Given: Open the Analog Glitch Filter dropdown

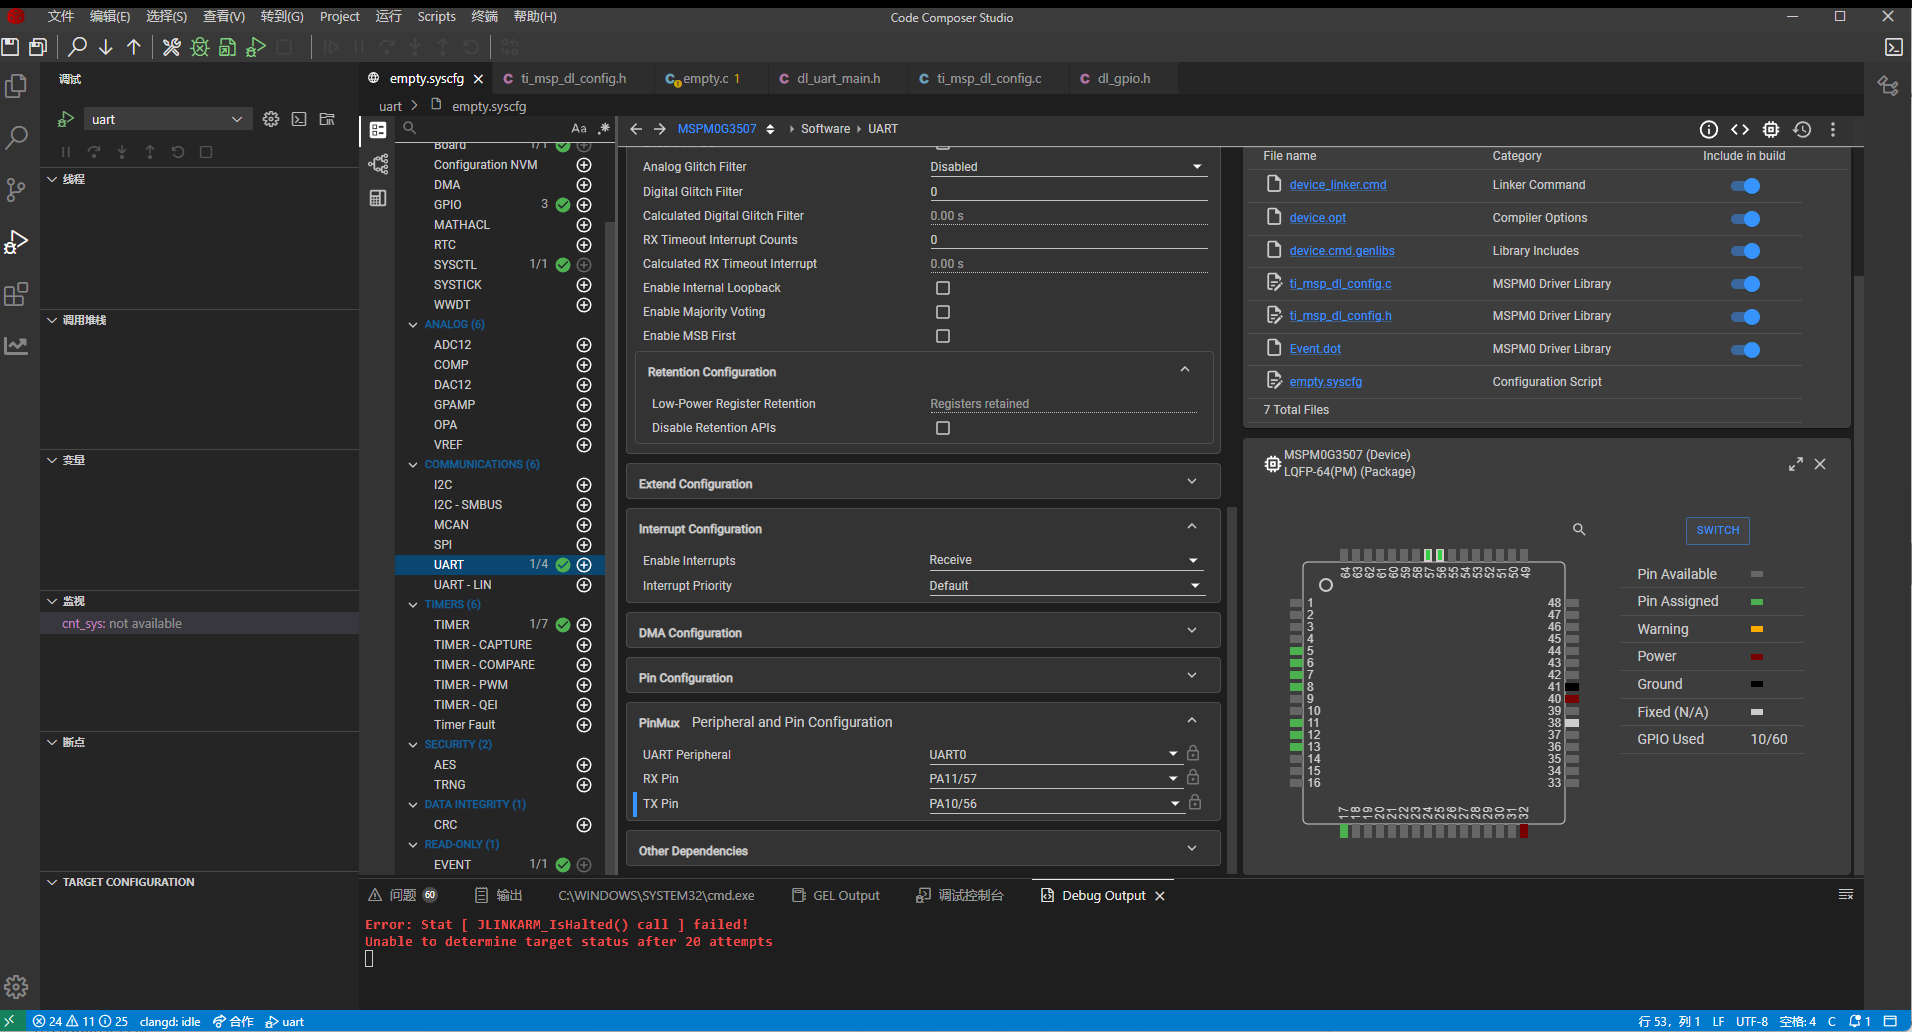Looking at the screenshot, I should [x=1067, y=167].
